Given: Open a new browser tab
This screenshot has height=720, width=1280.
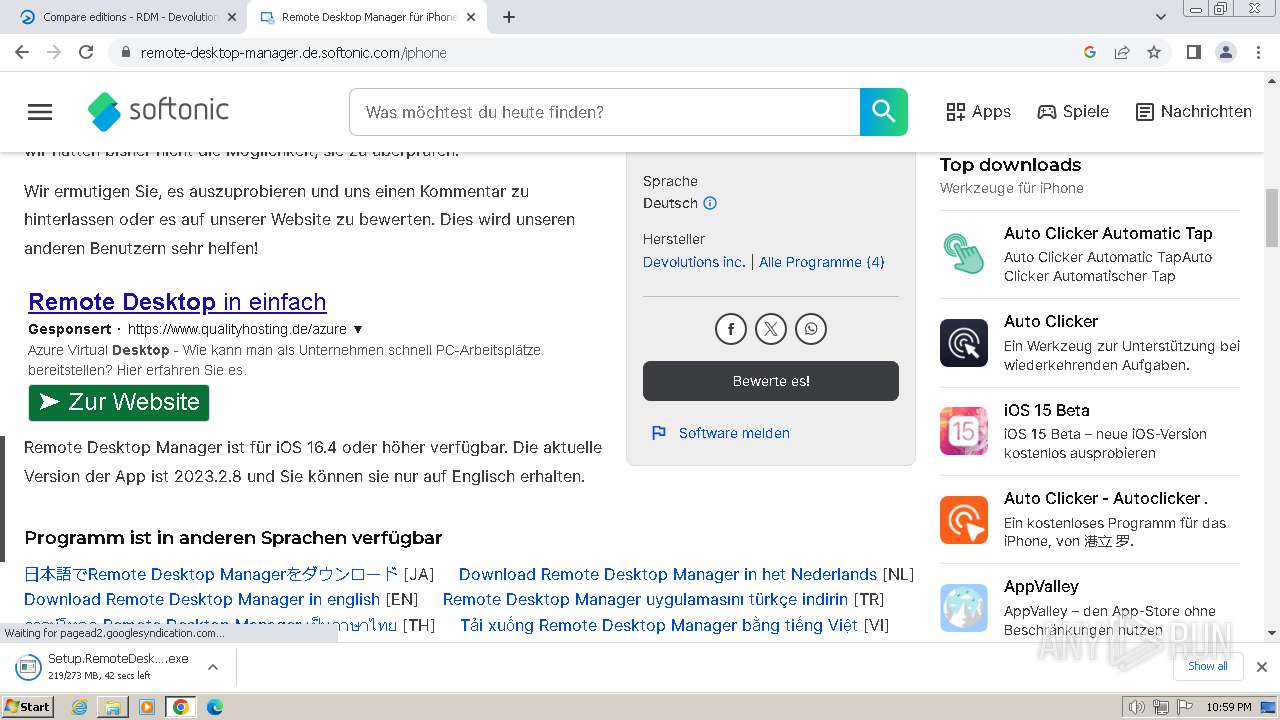Looking at the screenshot, I should click(508, 17).
